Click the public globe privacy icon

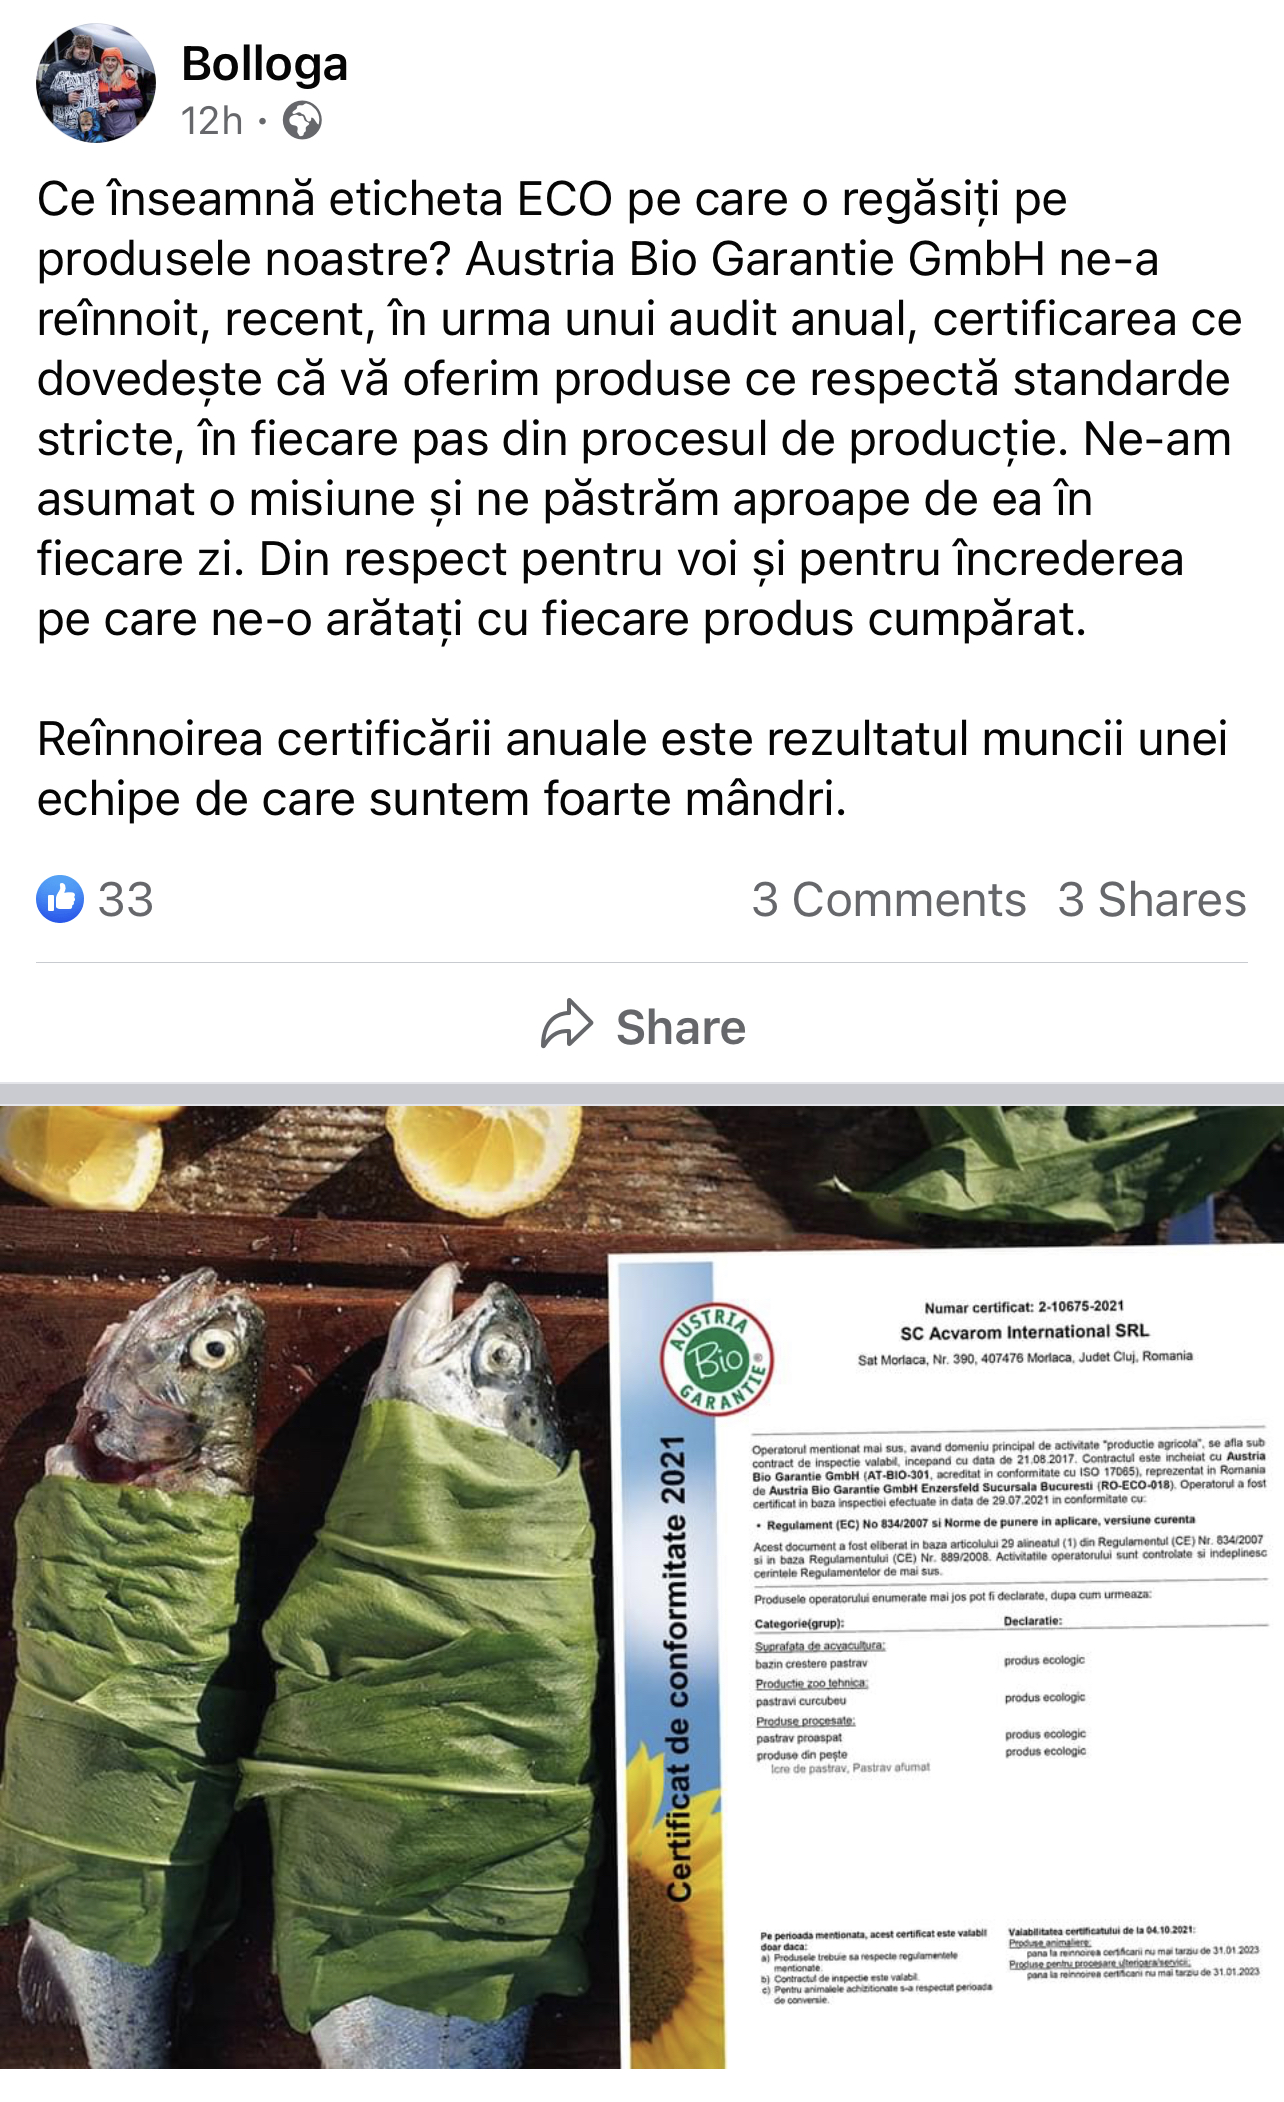coord(302,121)
